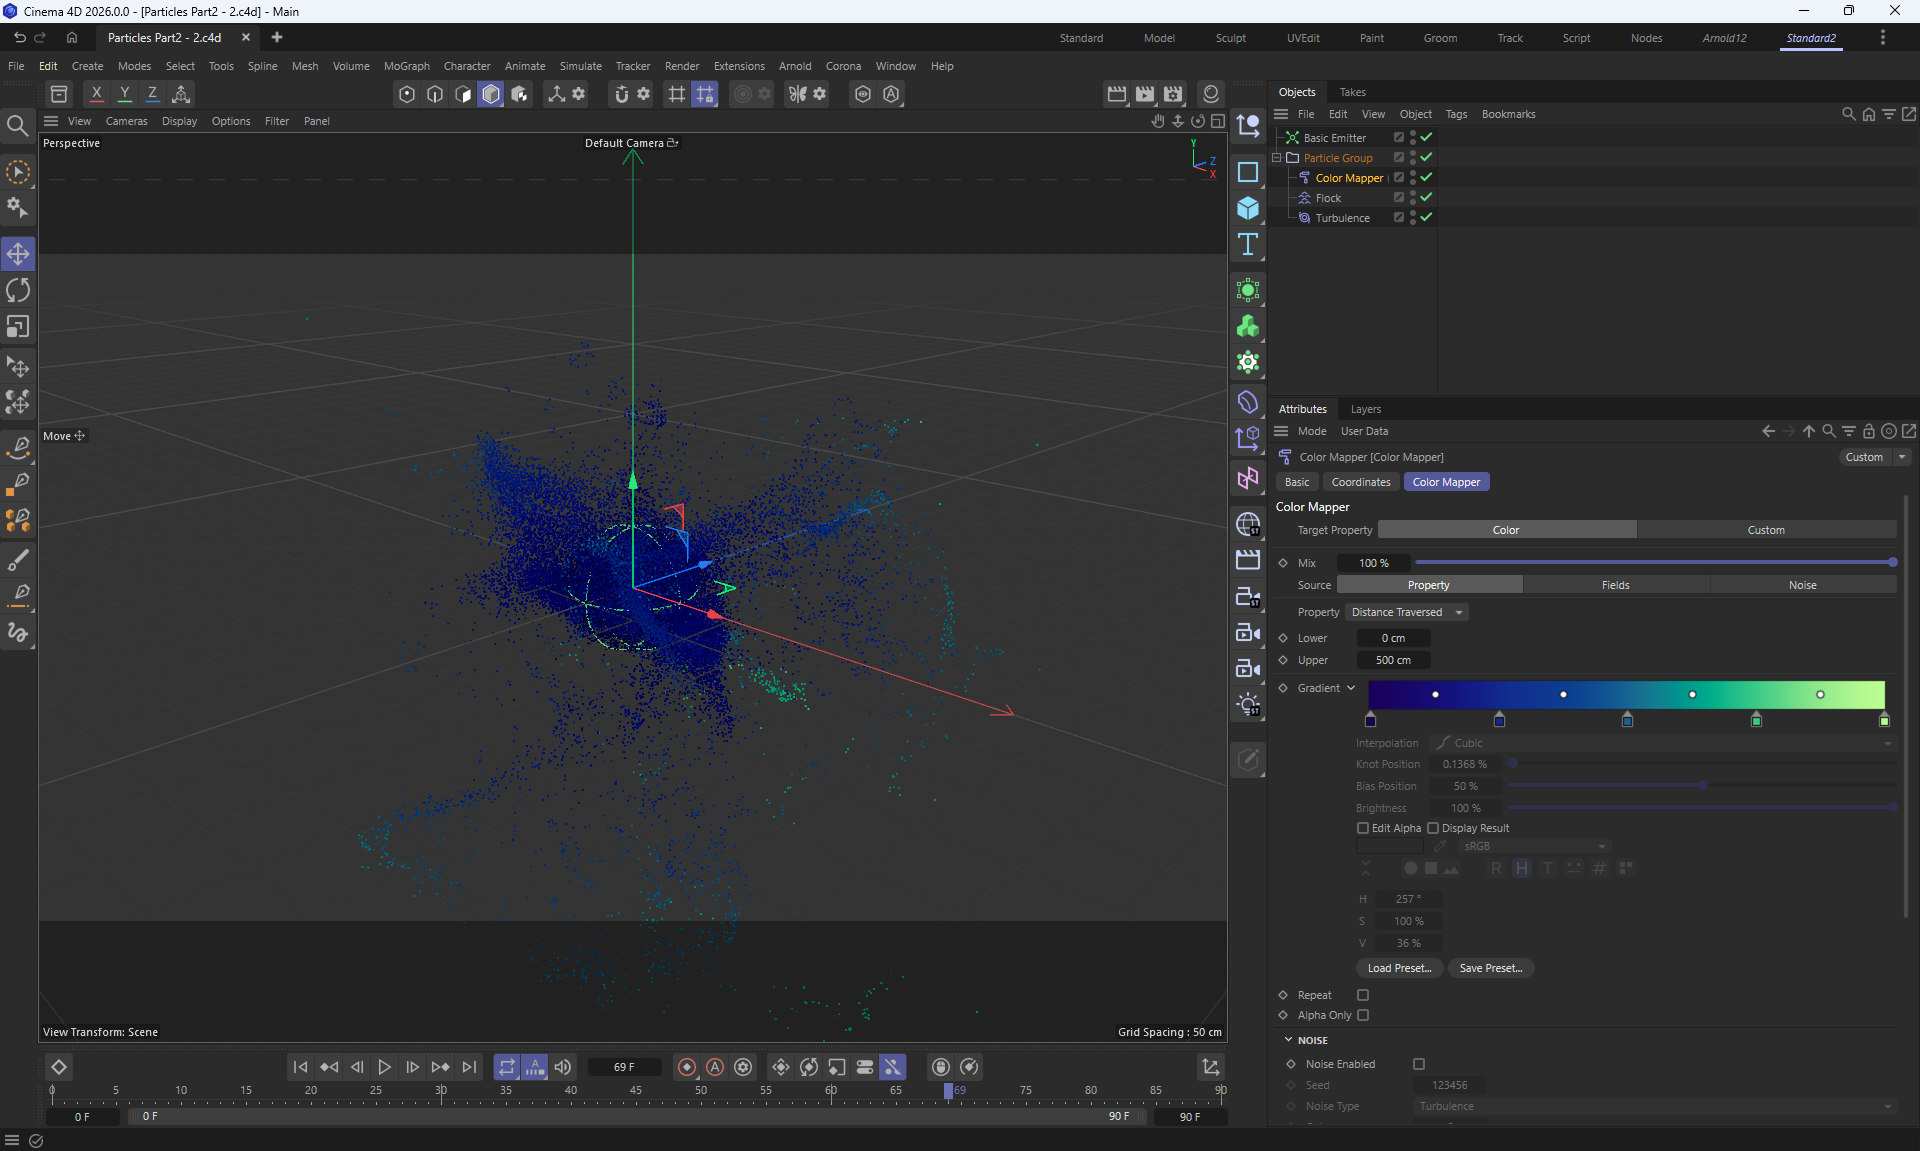Click the Mix percentage slider

click(x=1653, y=563)
